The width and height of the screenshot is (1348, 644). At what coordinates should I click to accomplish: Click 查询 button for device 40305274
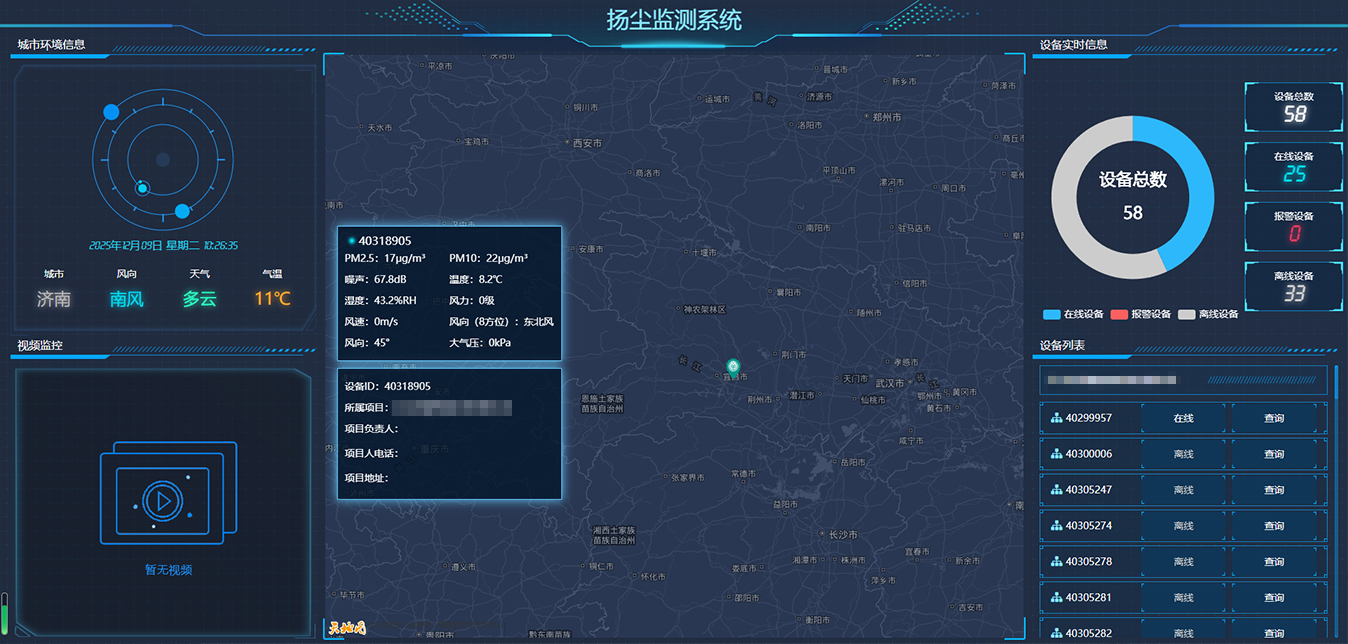[x=1273, y=526]
